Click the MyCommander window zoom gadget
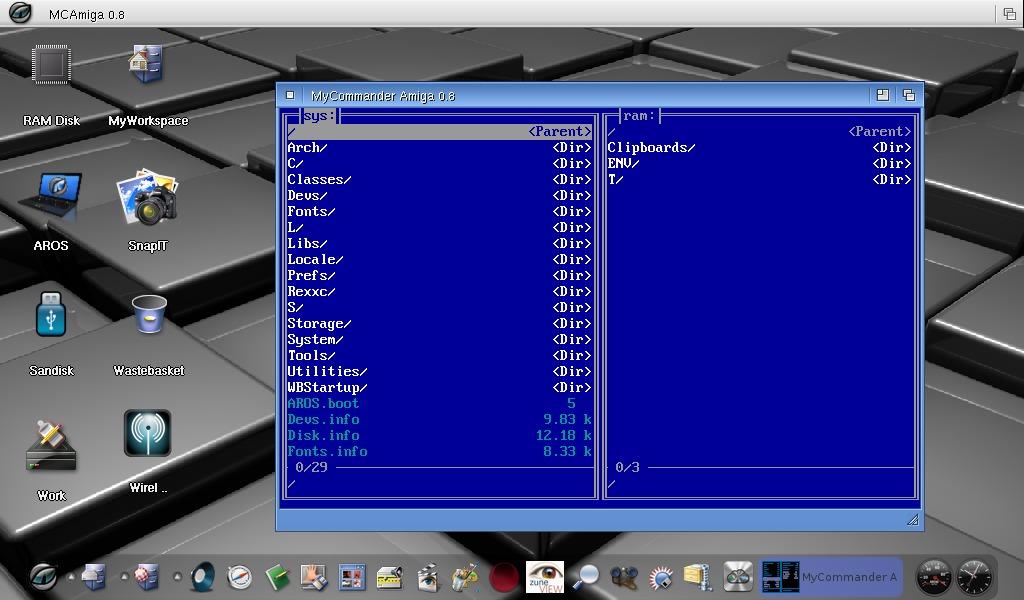The width and height of the screenshot is (1024, 600). coord(882,95)
